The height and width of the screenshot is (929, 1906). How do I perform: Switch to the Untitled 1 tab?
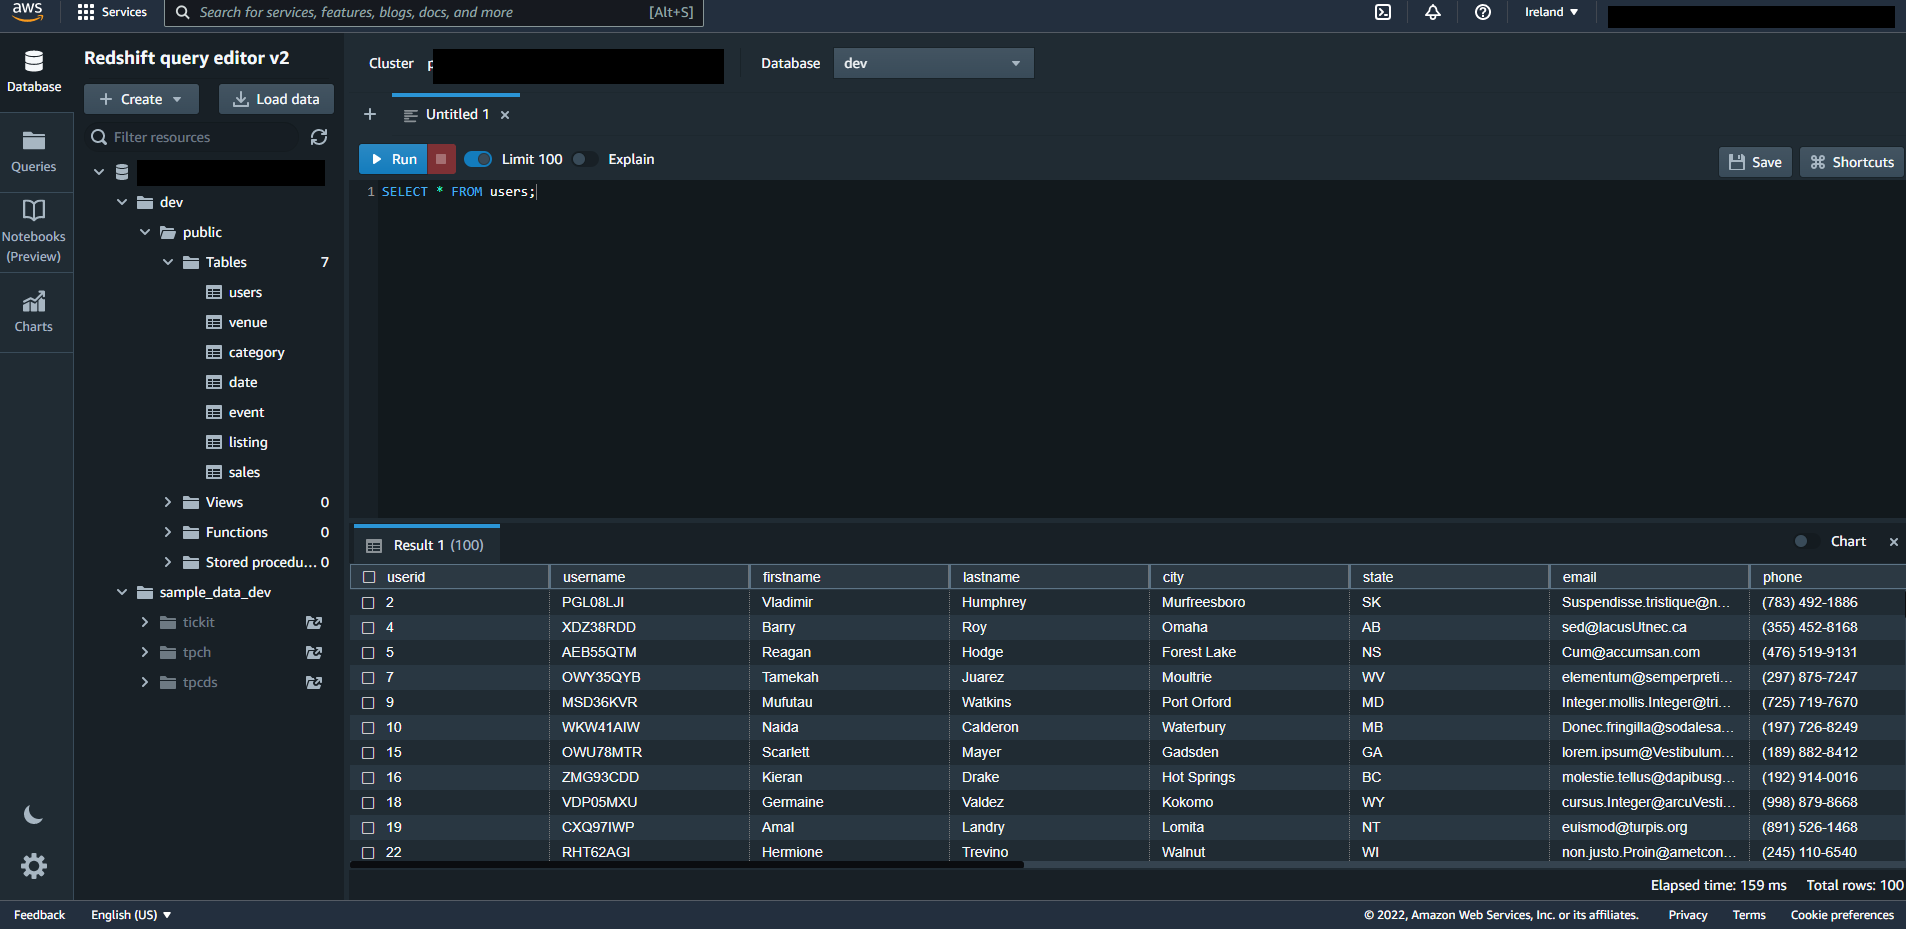(x=457, y=114)
